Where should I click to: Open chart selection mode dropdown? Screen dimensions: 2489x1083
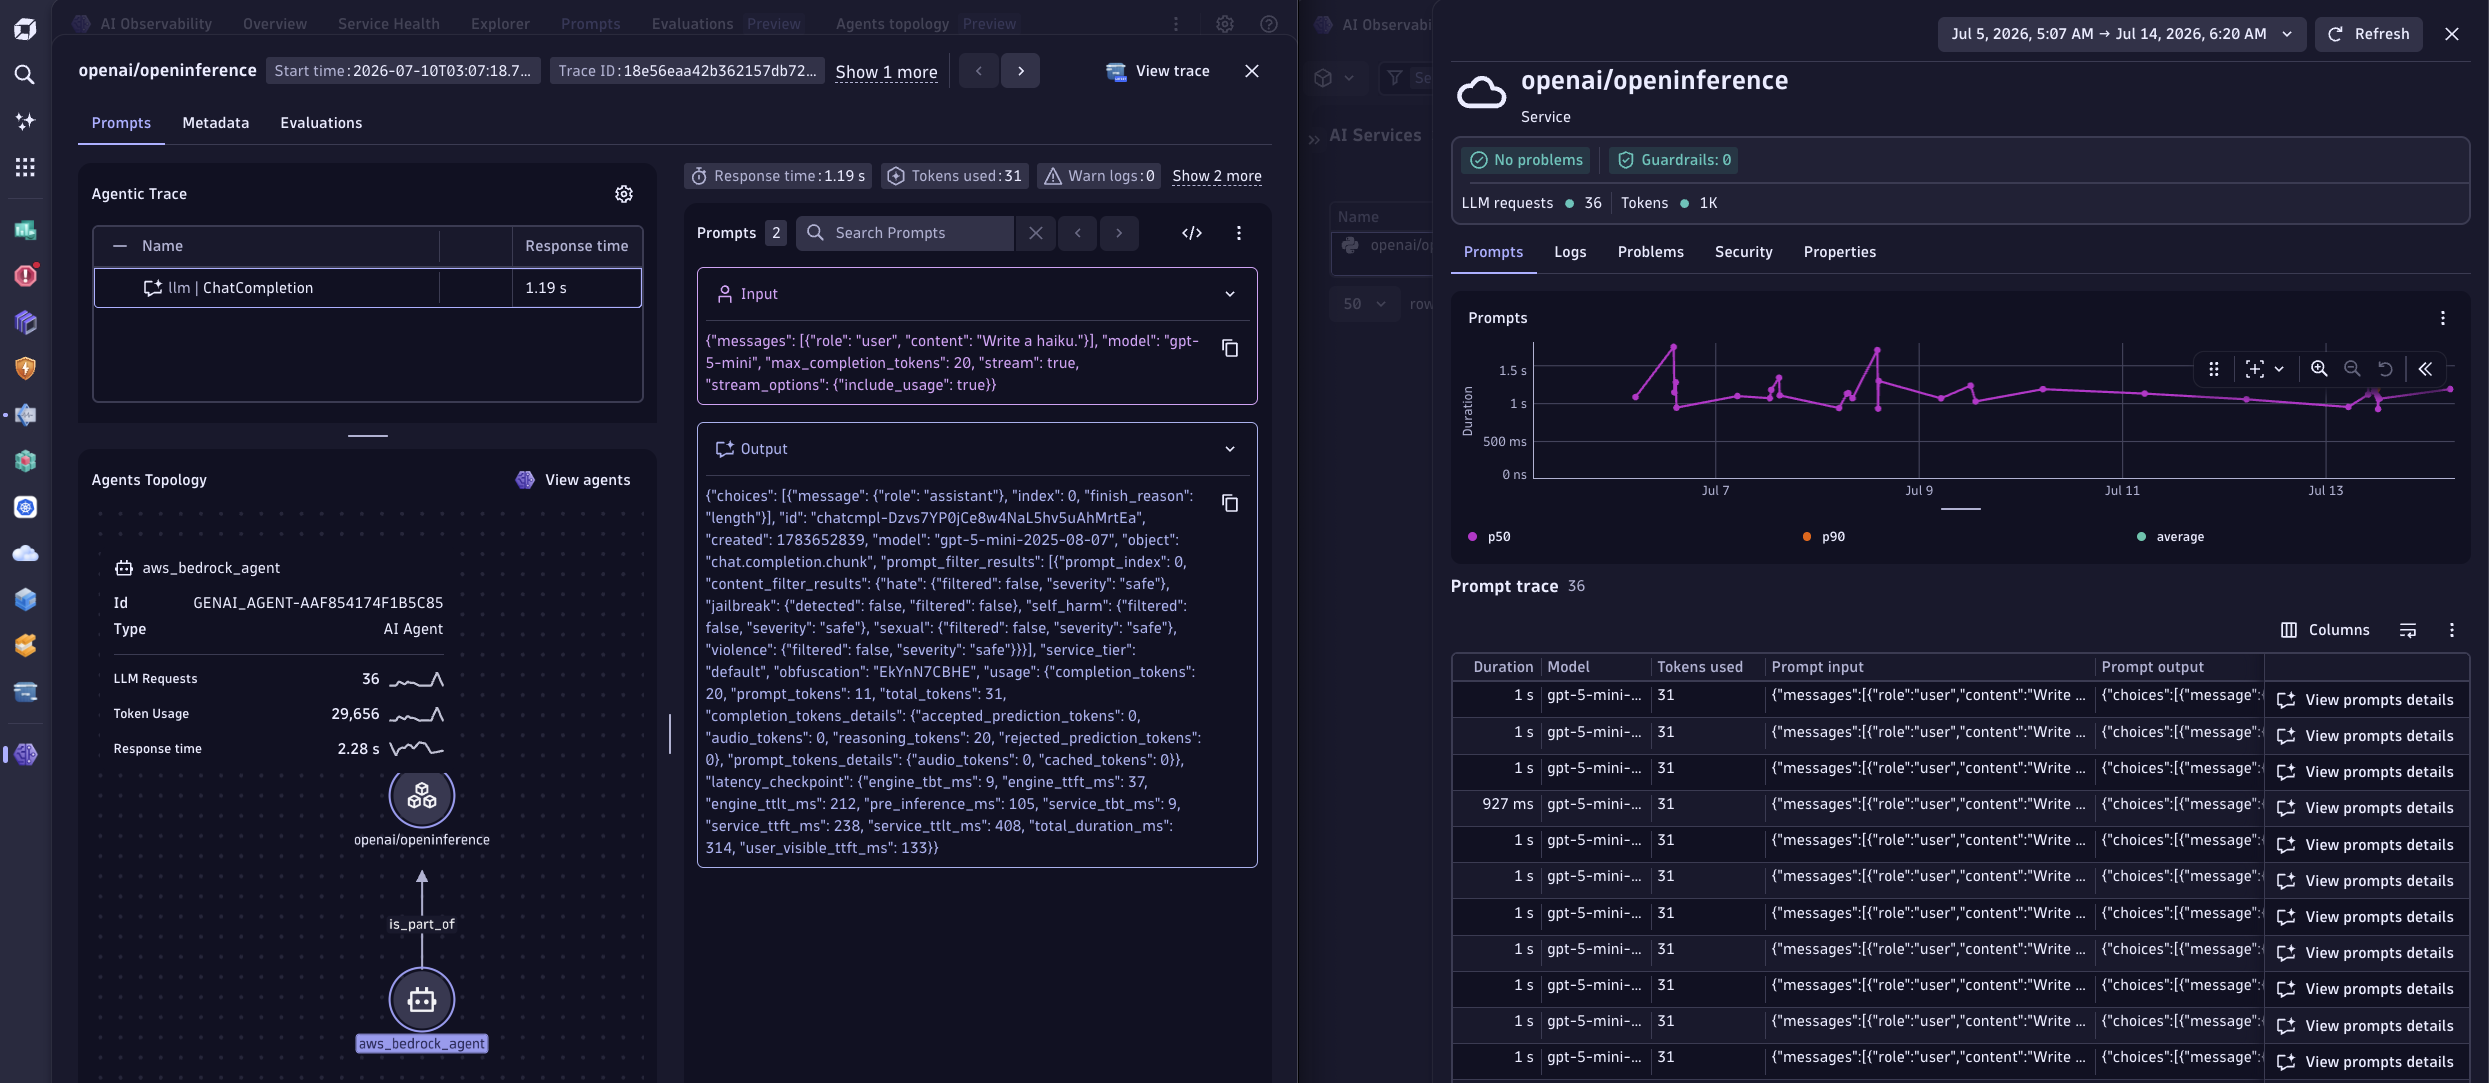tap(2264, 369)
